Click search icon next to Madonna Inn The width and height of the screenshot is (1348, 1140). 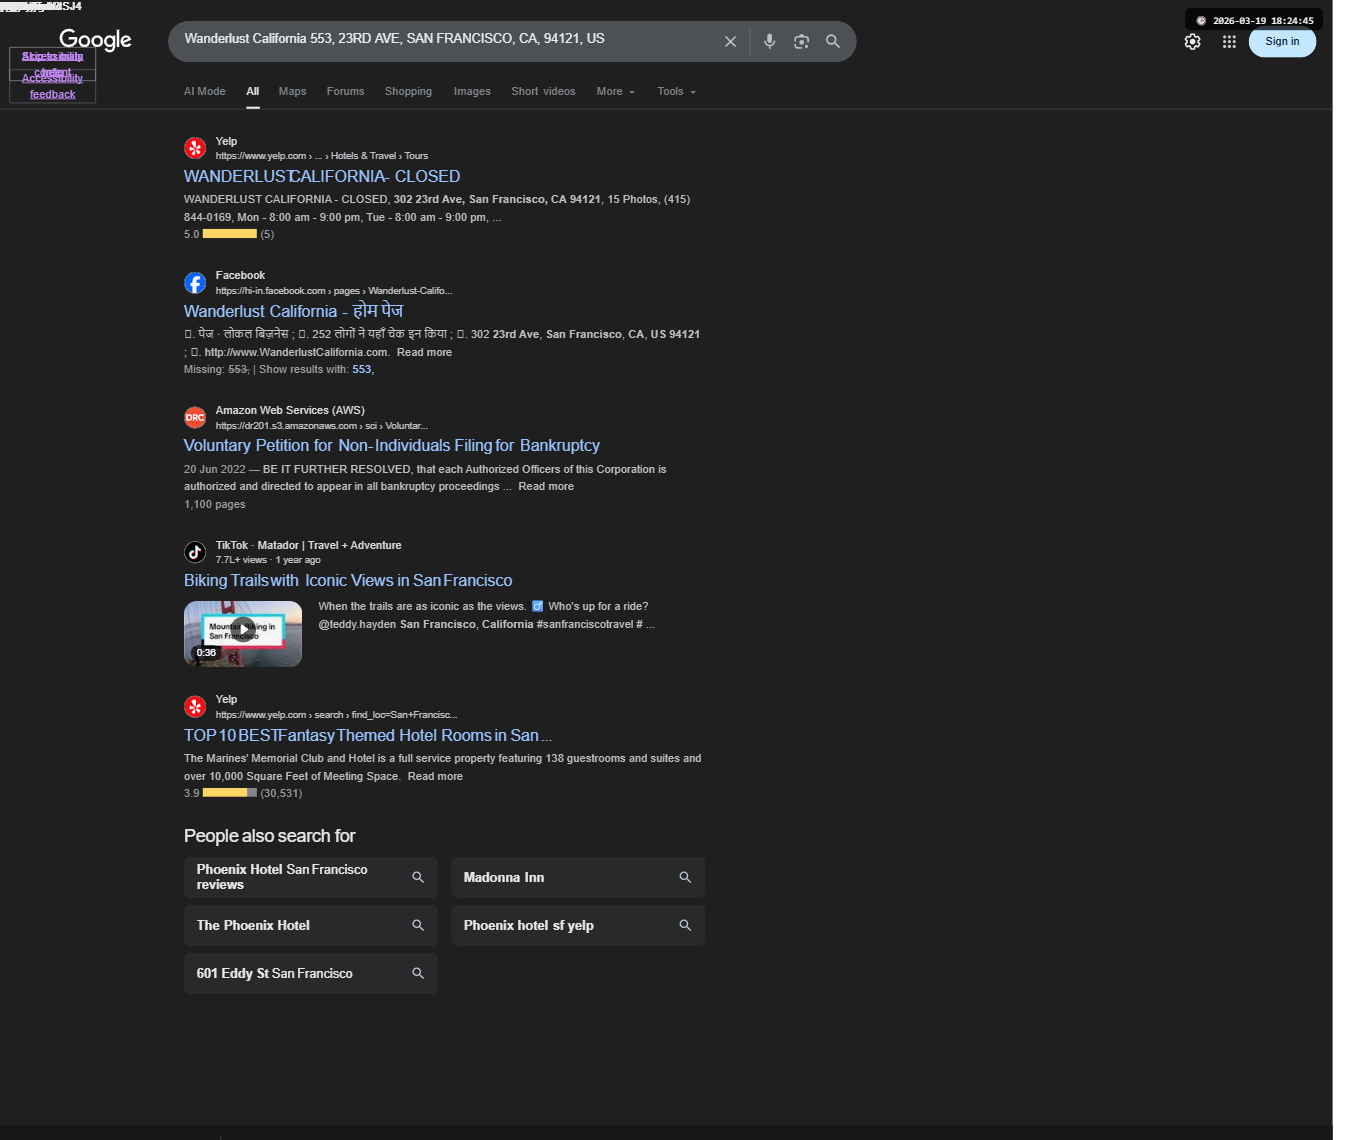(685, 877)
